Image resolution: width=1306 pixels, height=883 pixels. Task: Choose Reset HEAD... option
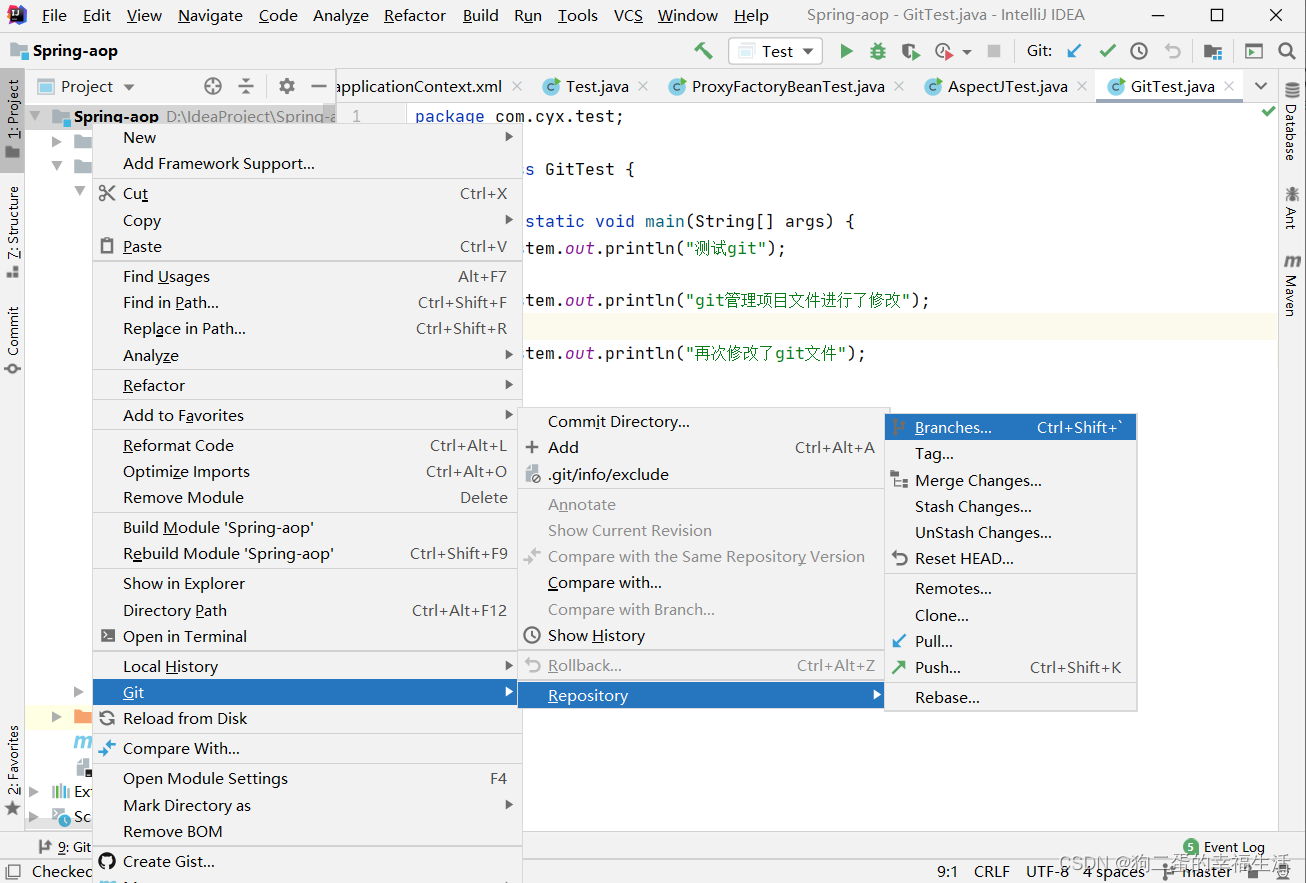coord(1011,558)
